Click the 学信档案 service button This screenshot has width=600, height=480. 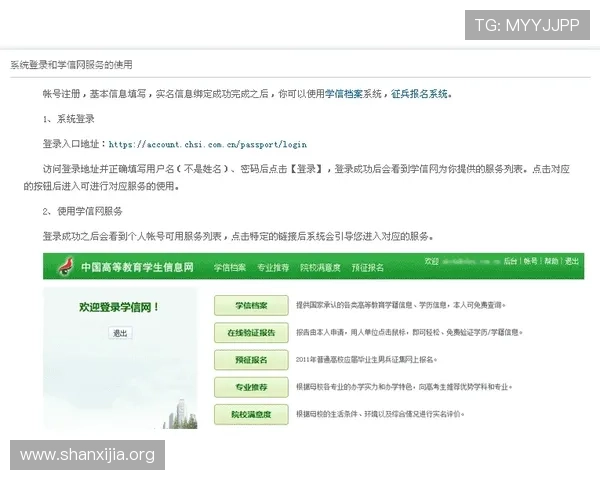pos(251,305)
